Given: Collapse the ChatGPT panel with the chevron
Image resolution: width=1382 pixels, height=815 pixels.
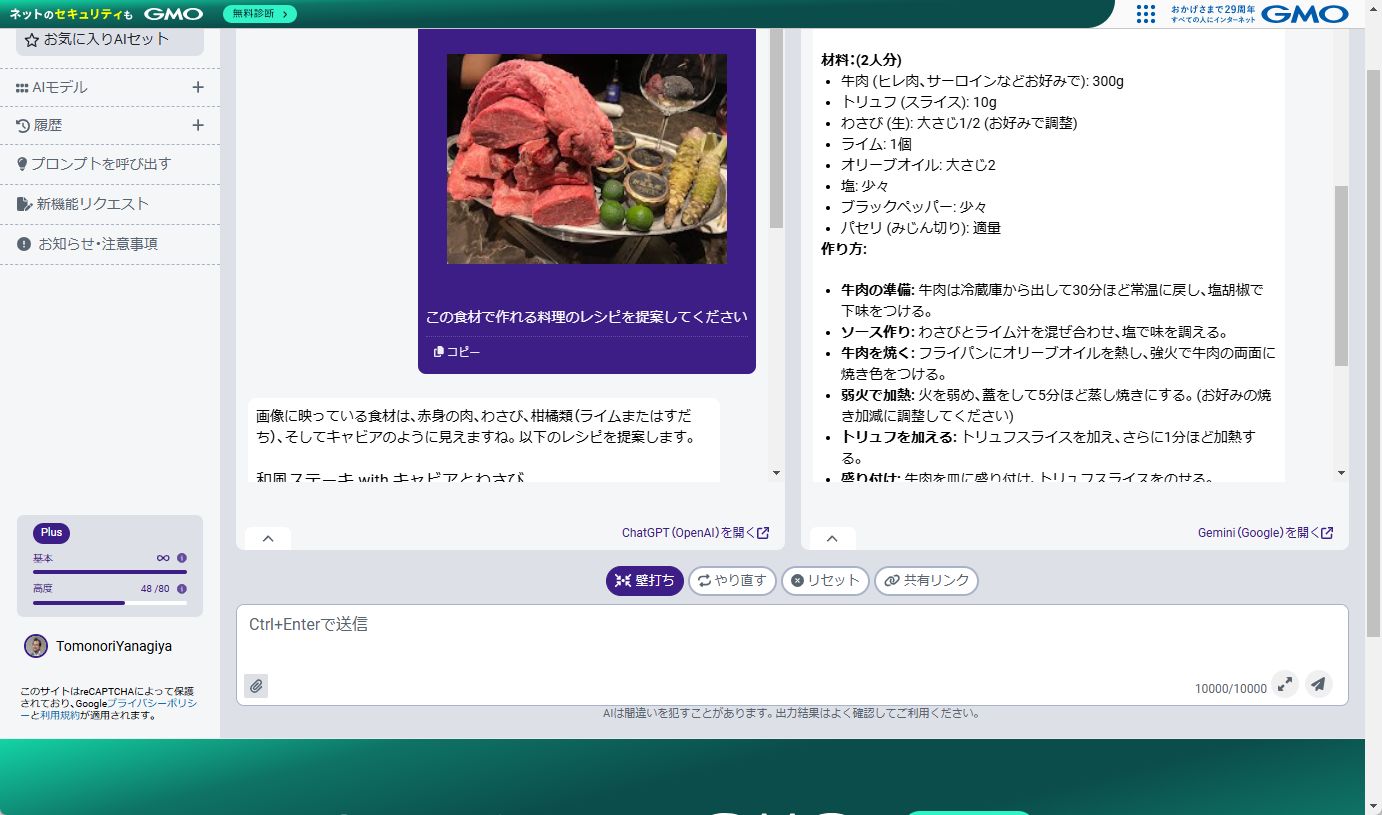Looking at the screenshot, I should coord(267,538).
